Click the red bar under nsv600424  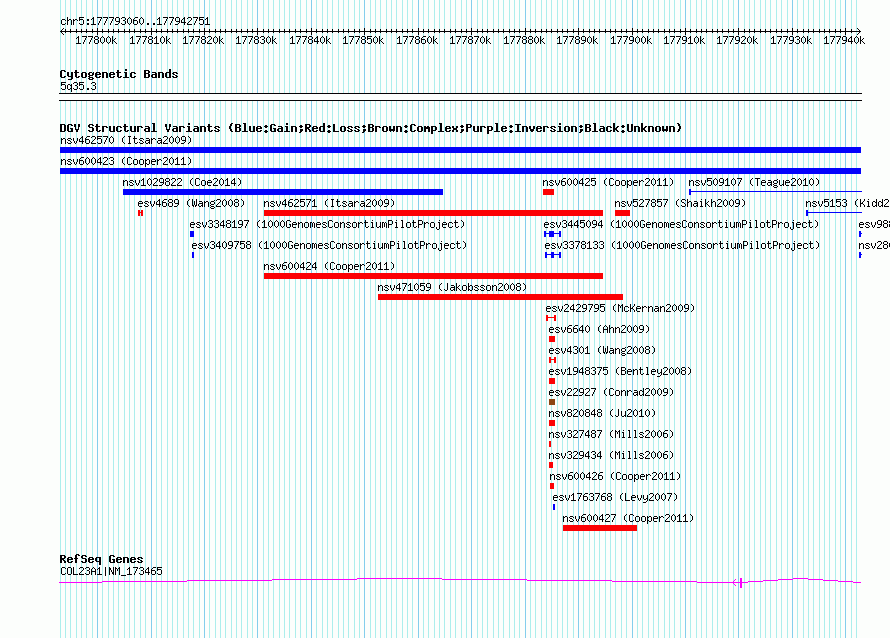coord(433,276)
